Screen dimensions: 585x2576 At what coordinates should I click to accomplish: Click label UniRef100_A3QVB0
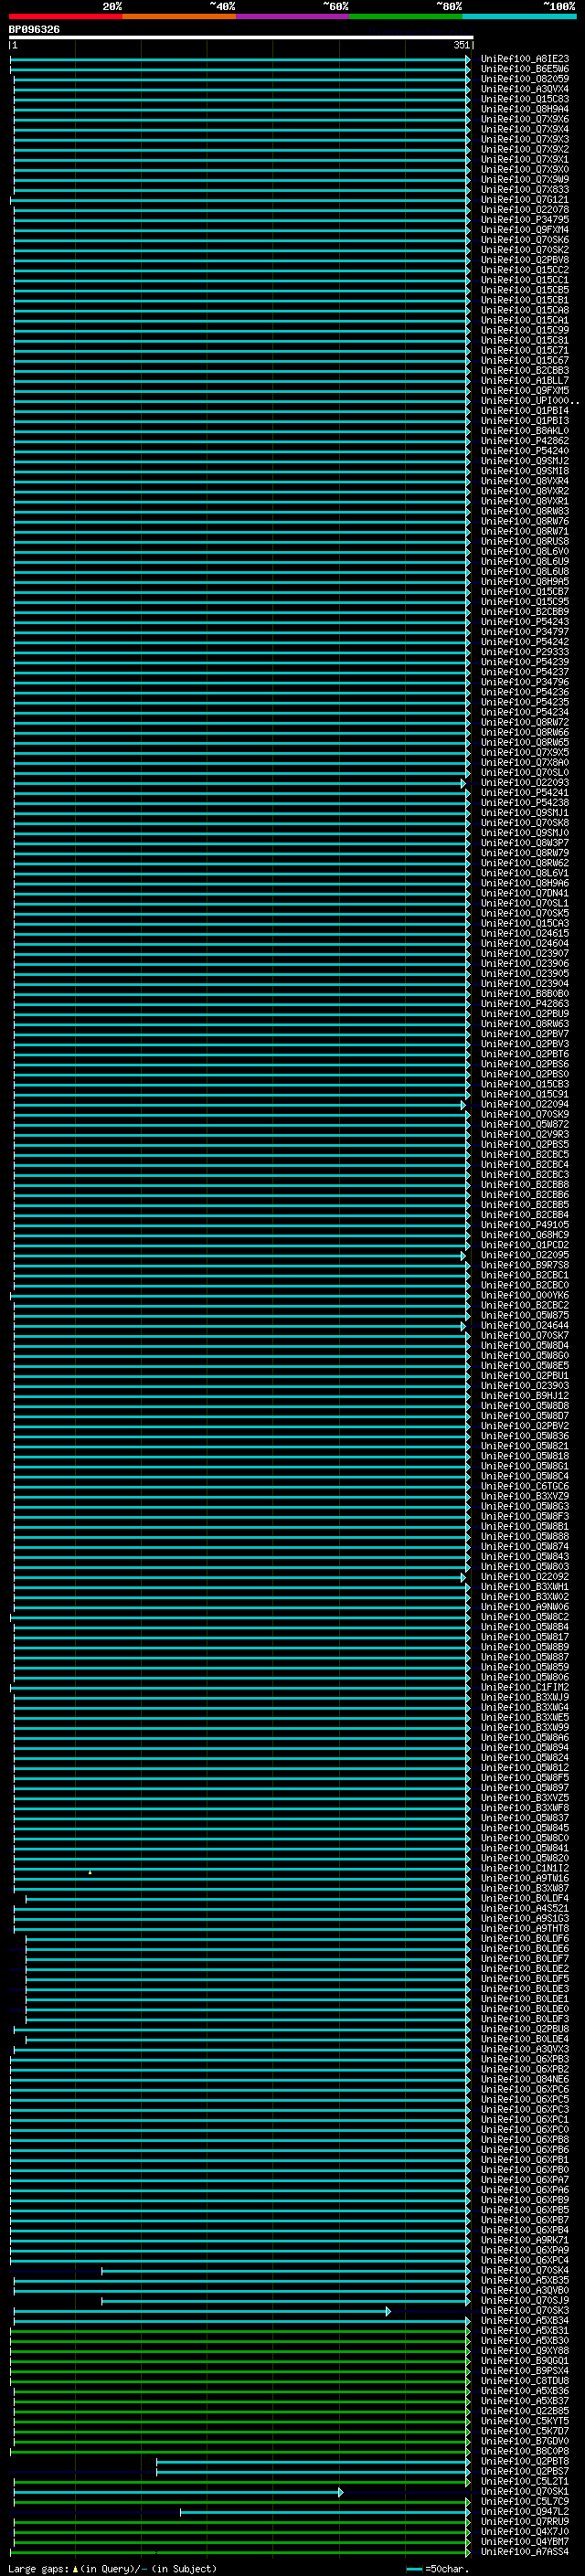click(525, 2289)
